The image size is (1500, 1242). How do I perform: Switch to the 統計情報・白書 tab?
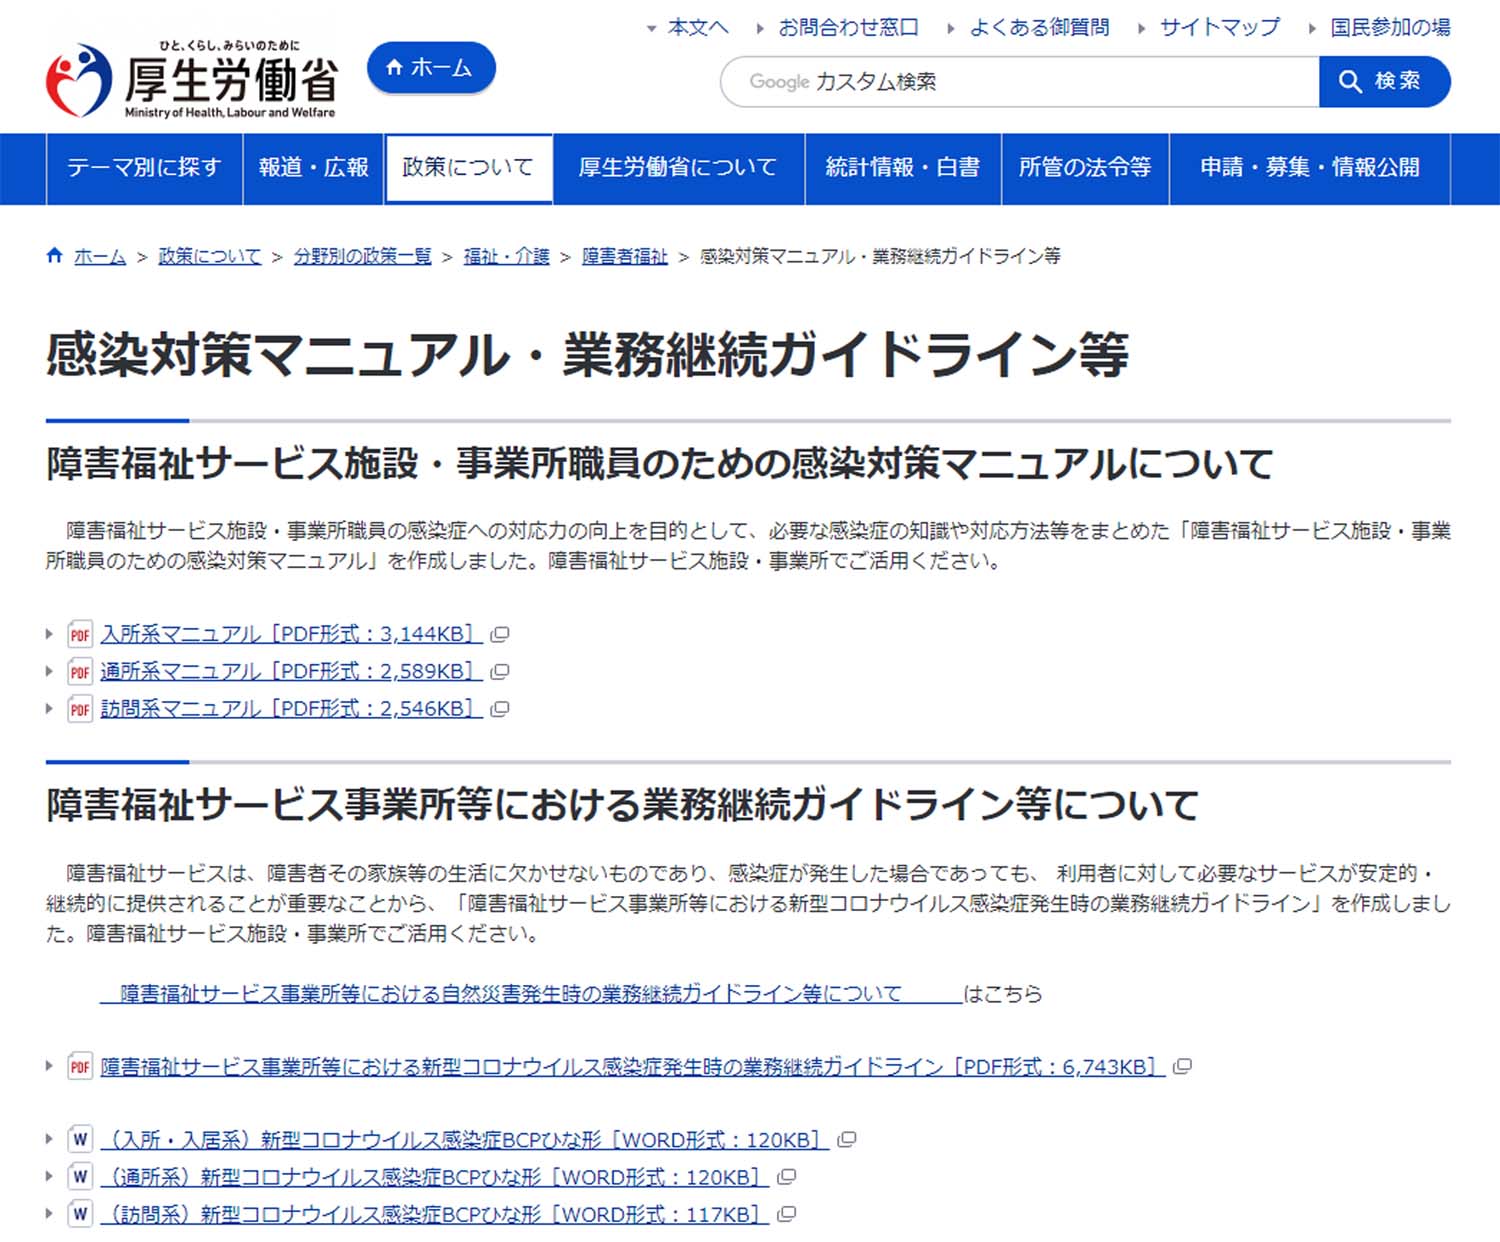[903, 168]
